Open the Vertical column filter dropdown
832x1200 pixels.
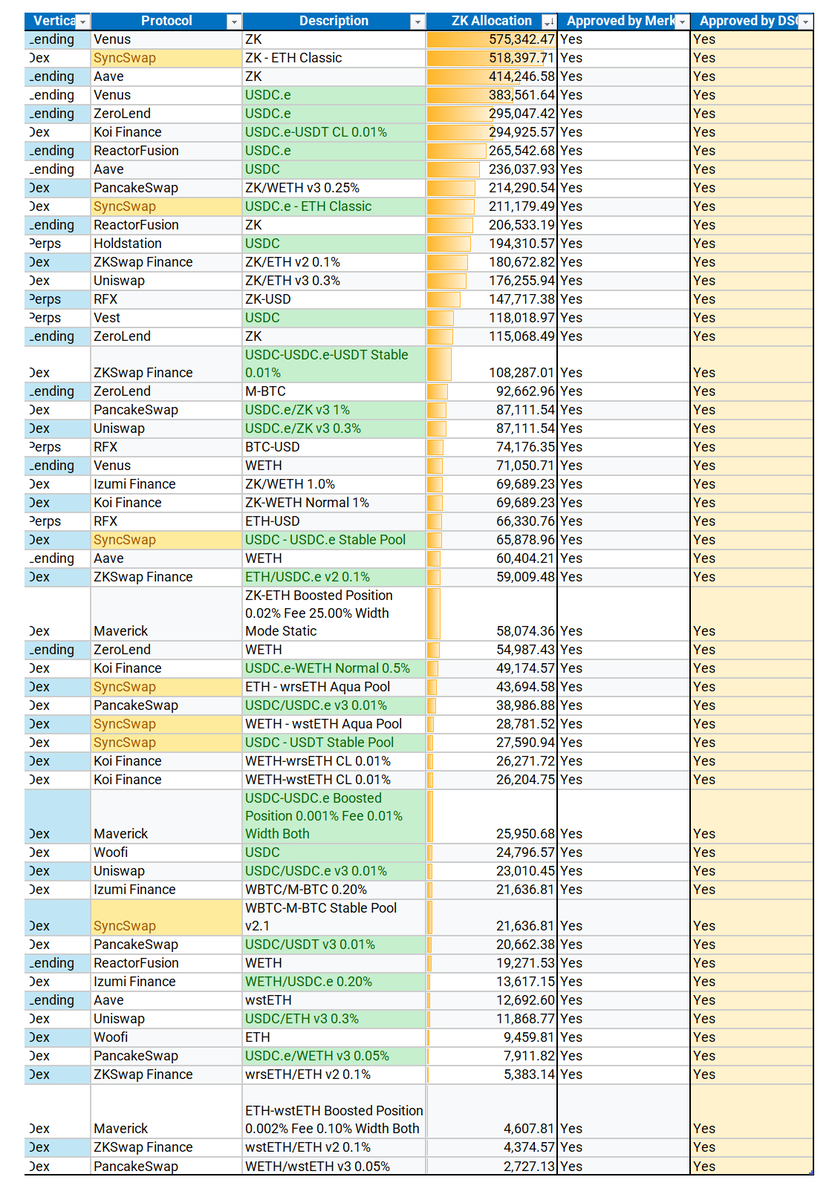pyautogui.click(x=83, y=21)
